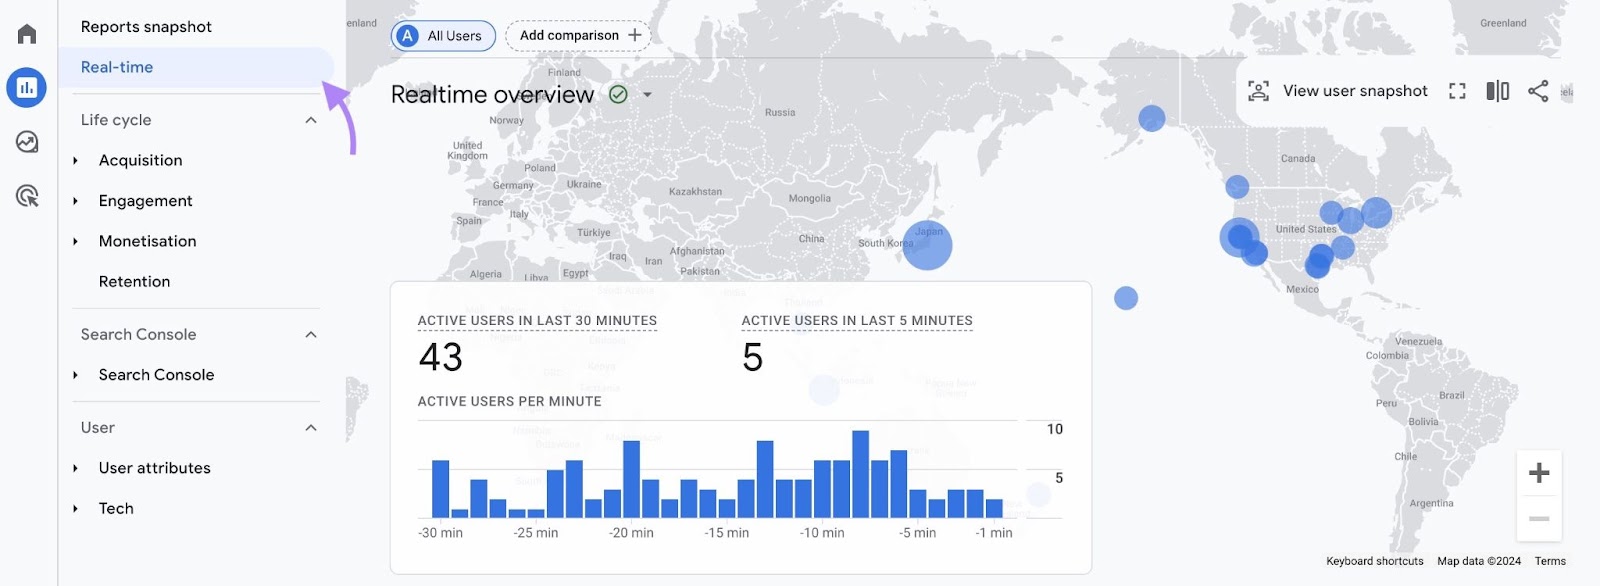
Task: Expand the Acquisition report group
Action: [76, 160]
